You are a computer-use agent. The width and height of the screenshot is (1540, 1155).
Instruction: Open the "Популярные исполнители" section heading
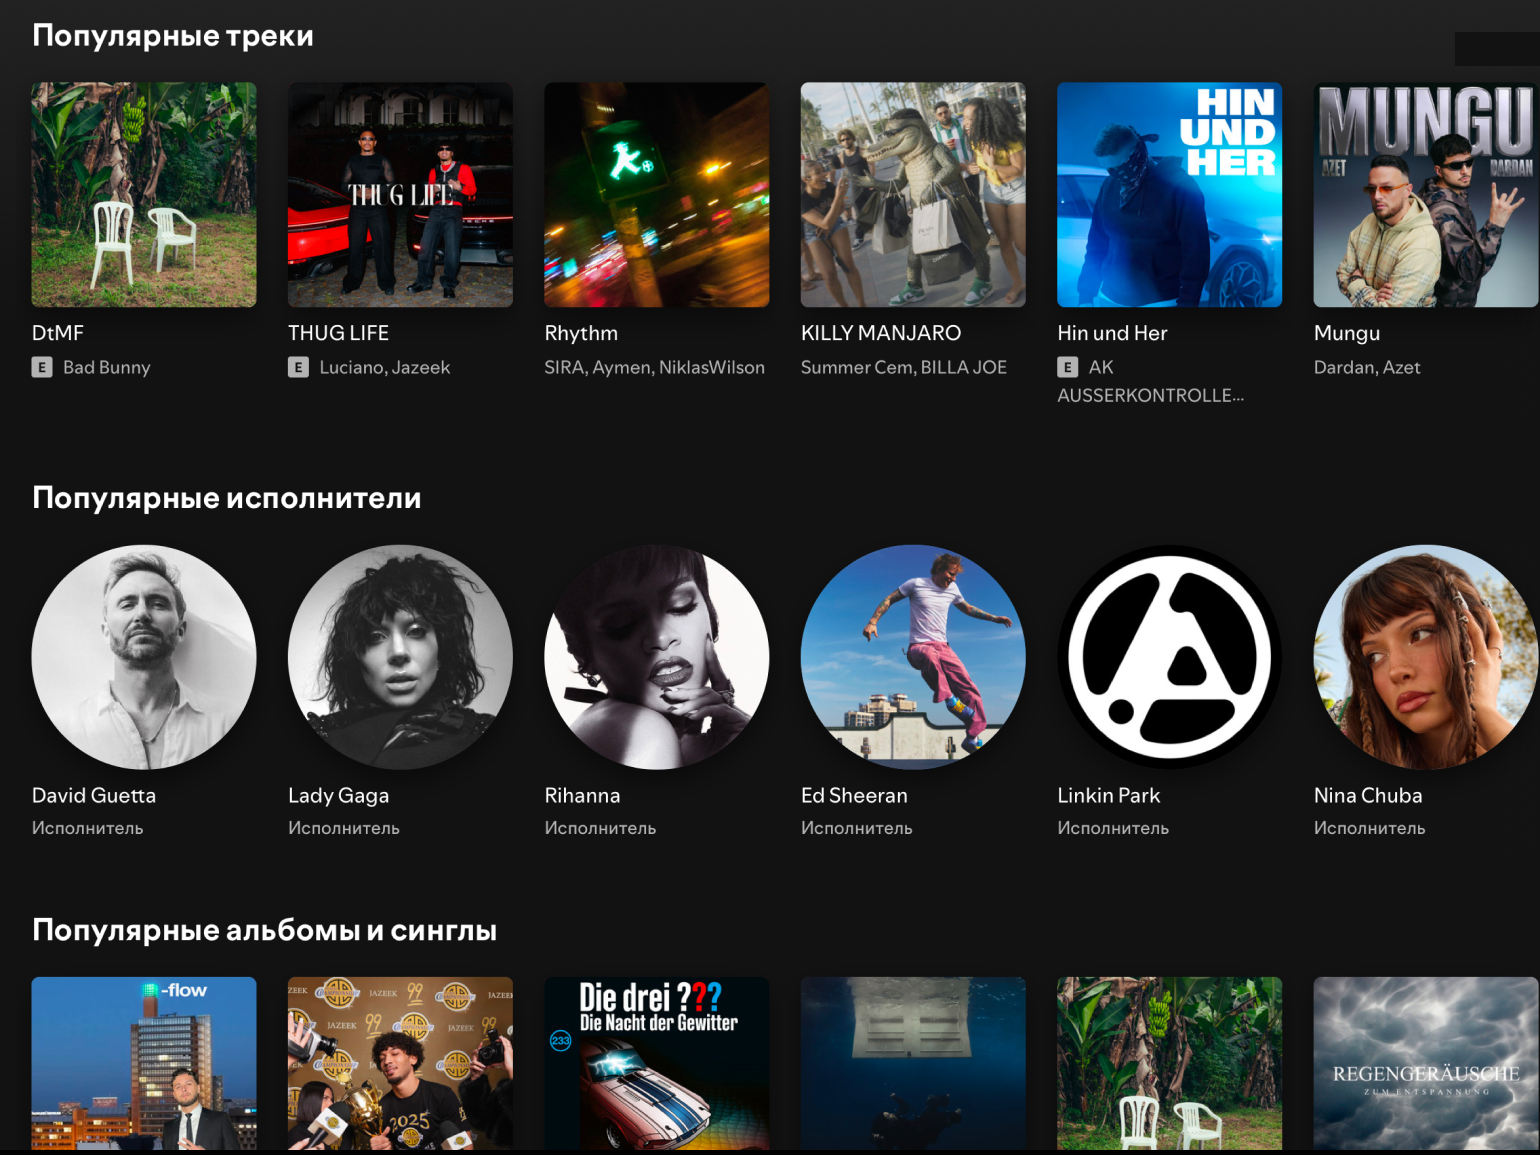[227, 498]
